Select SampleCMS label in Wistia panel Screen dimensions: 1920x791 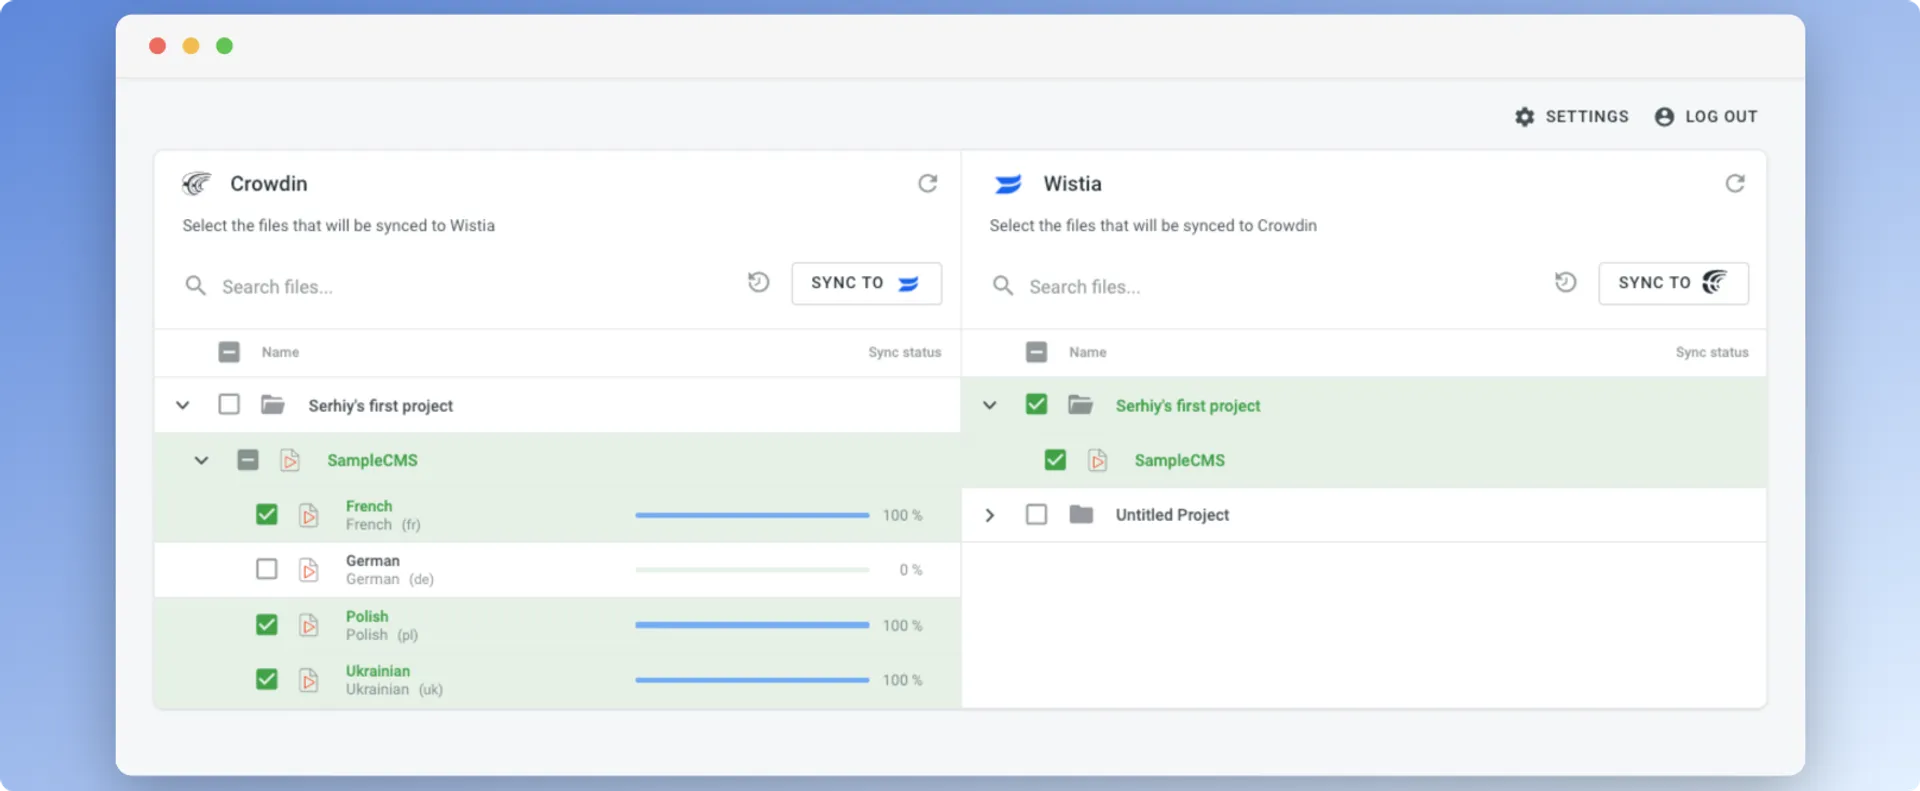coord(1179,460)
